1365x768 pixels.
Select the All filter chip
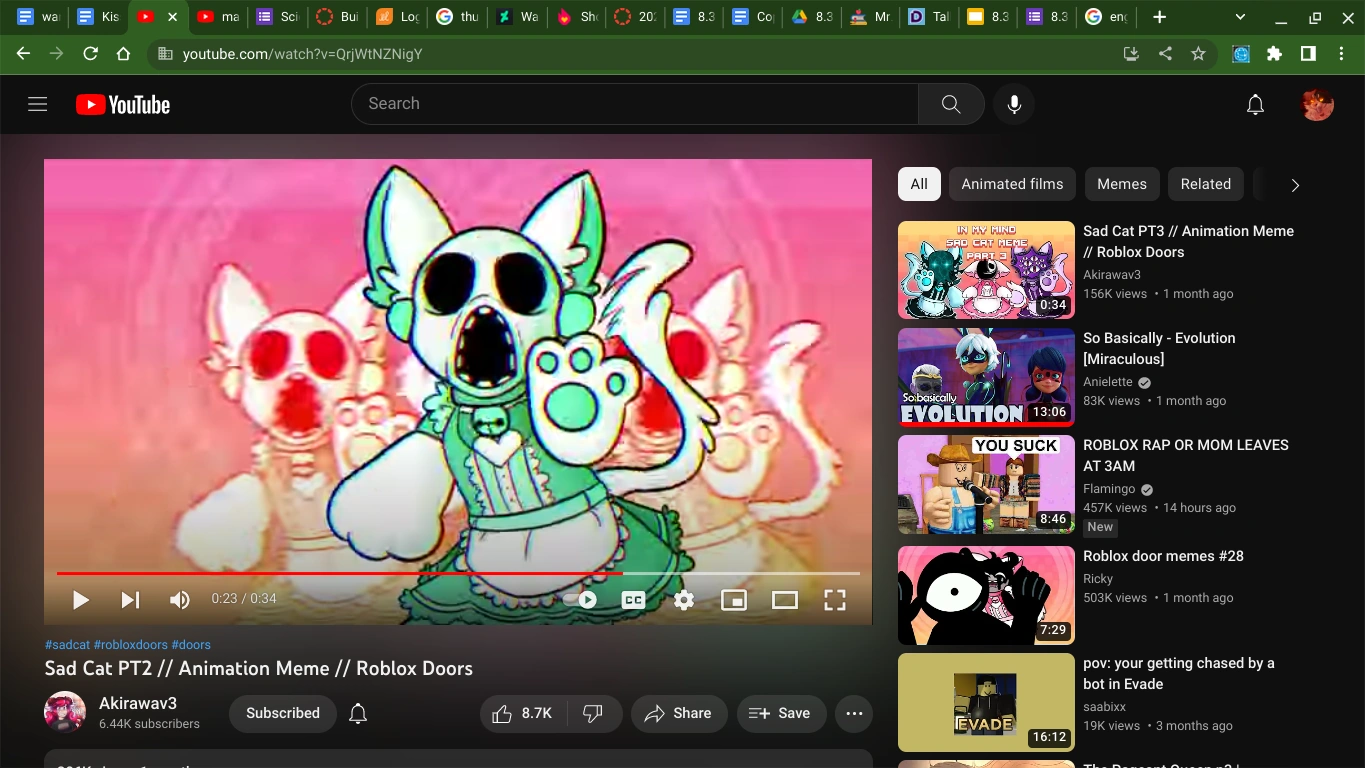coord(919,184)
